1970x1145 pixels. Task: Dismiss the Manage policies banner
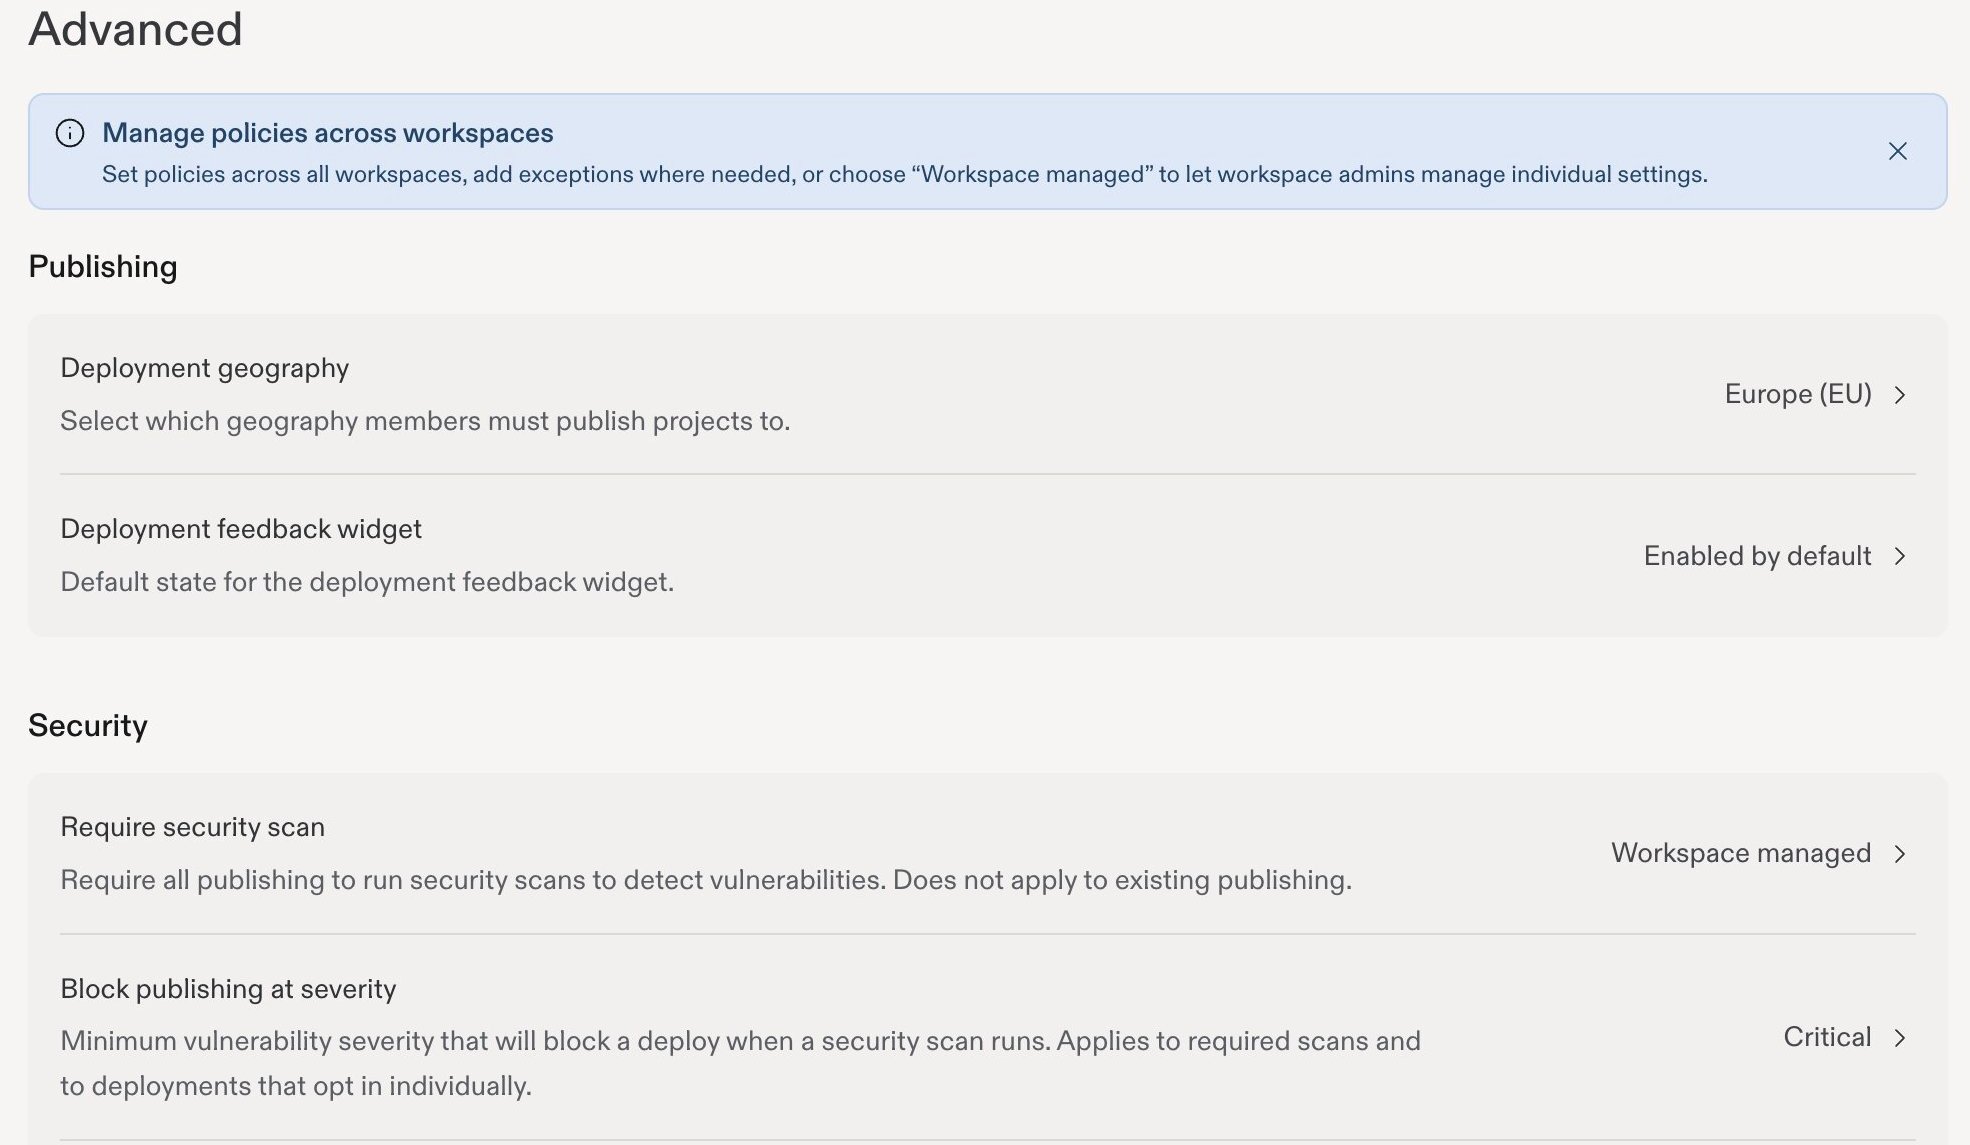[1897, 151]
